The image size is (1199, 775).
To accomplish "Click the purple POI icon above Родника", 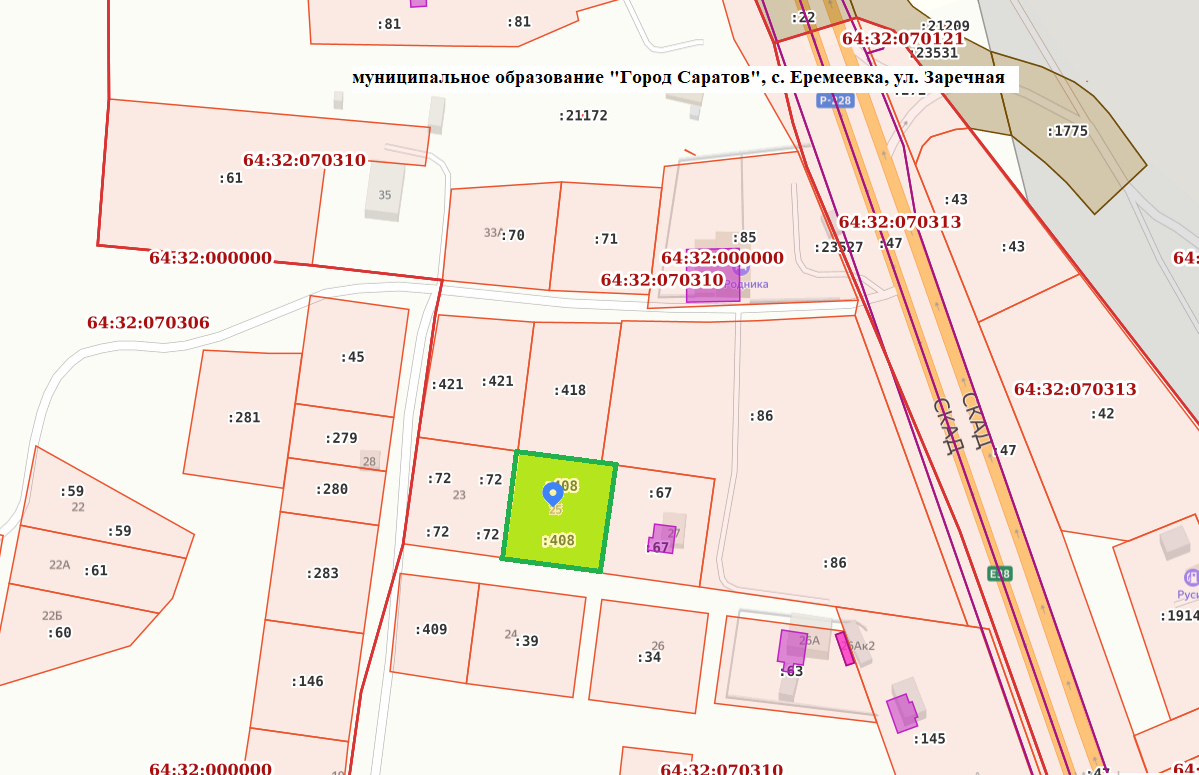I will 741,270.
